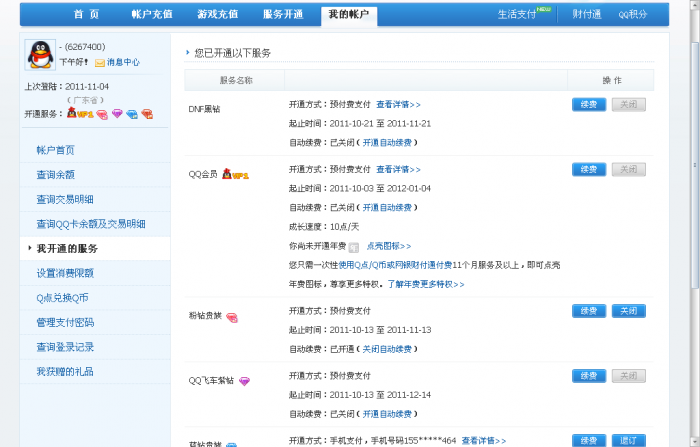This screenshot has height=447, width=700.
Task: Select 我开通的服务 in sidebar
Action: (x=67, y=248)
